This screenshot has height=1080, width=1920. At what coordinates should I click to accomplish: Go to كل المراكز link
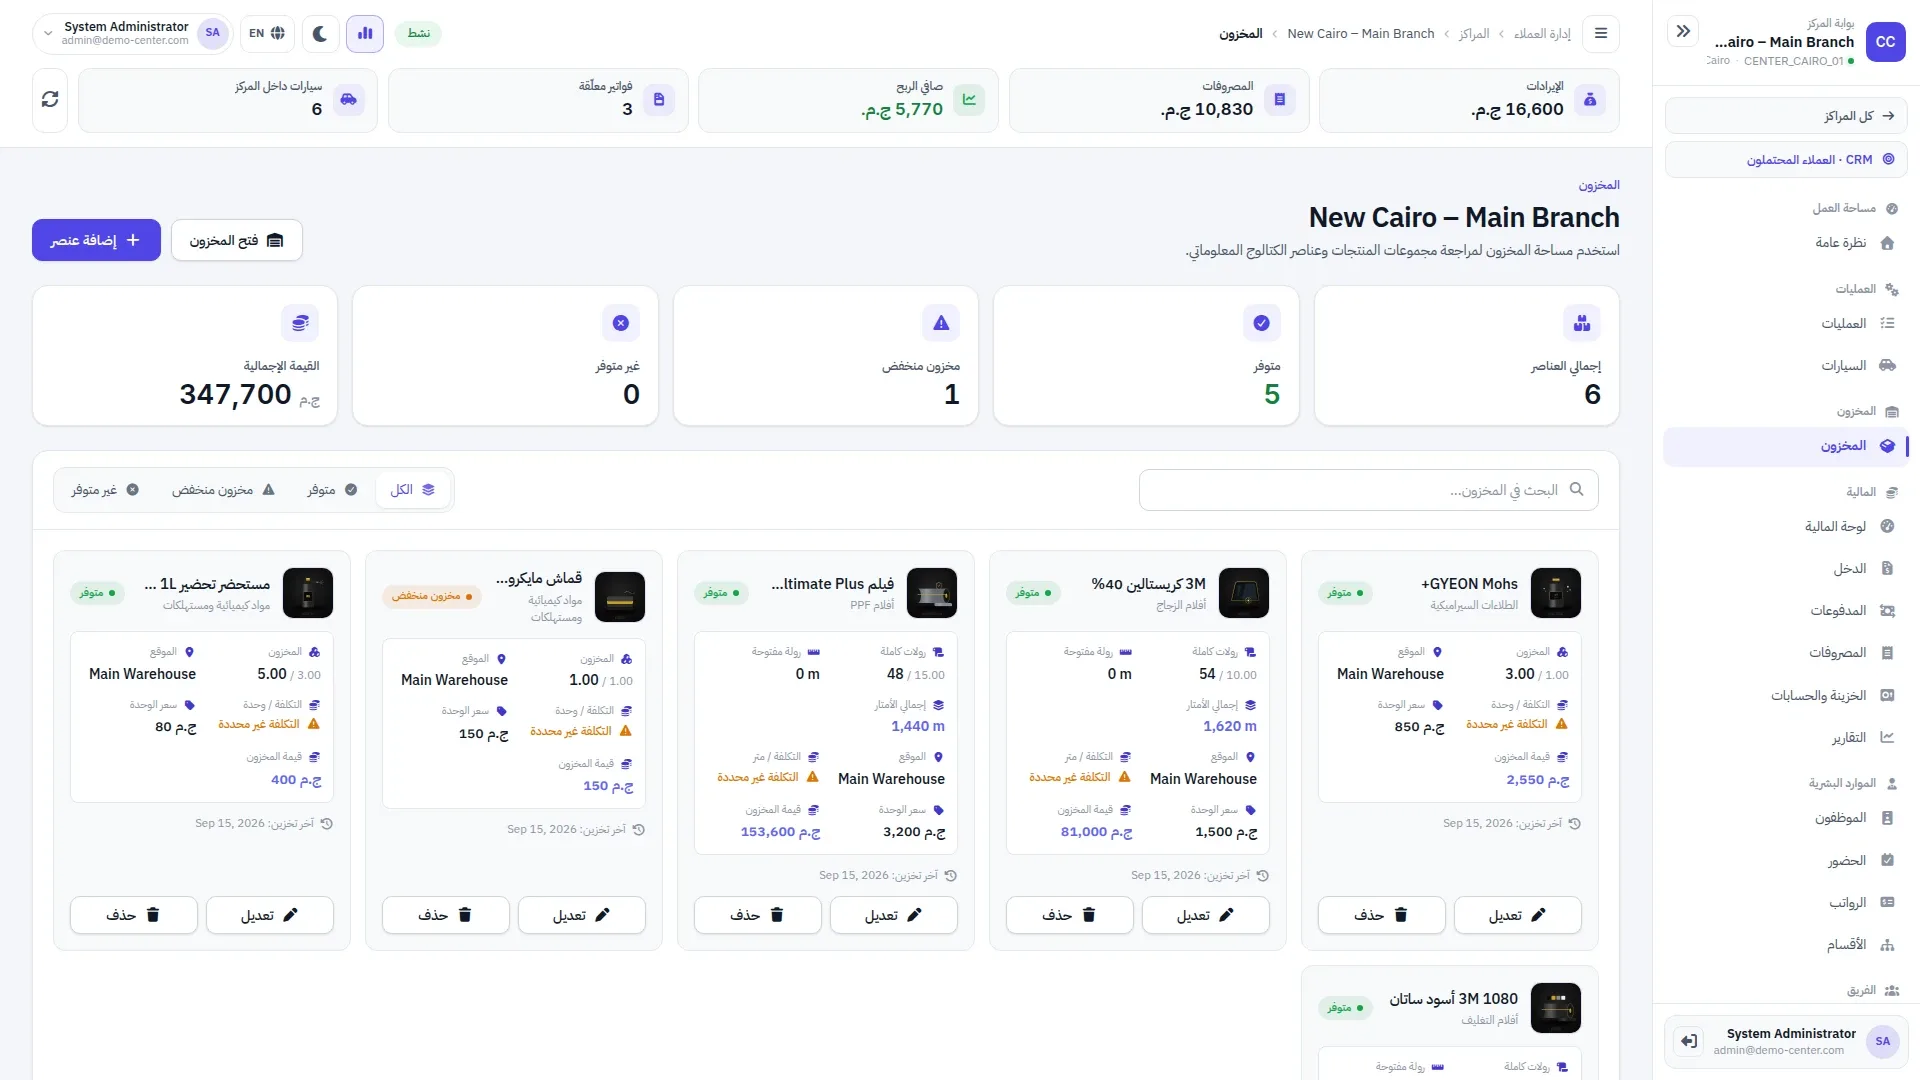pyautogui.click(x=1786, y=116)
